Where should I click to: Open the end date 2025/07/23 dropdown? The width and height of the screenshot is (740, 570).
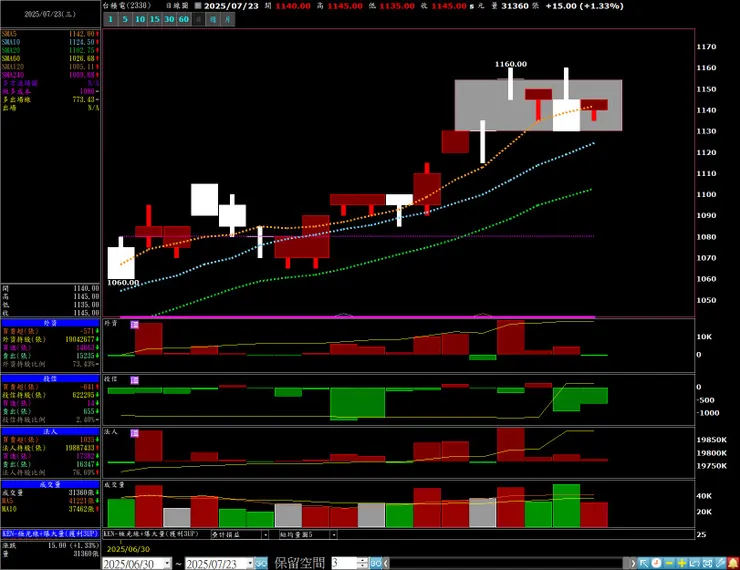point(250,563)
